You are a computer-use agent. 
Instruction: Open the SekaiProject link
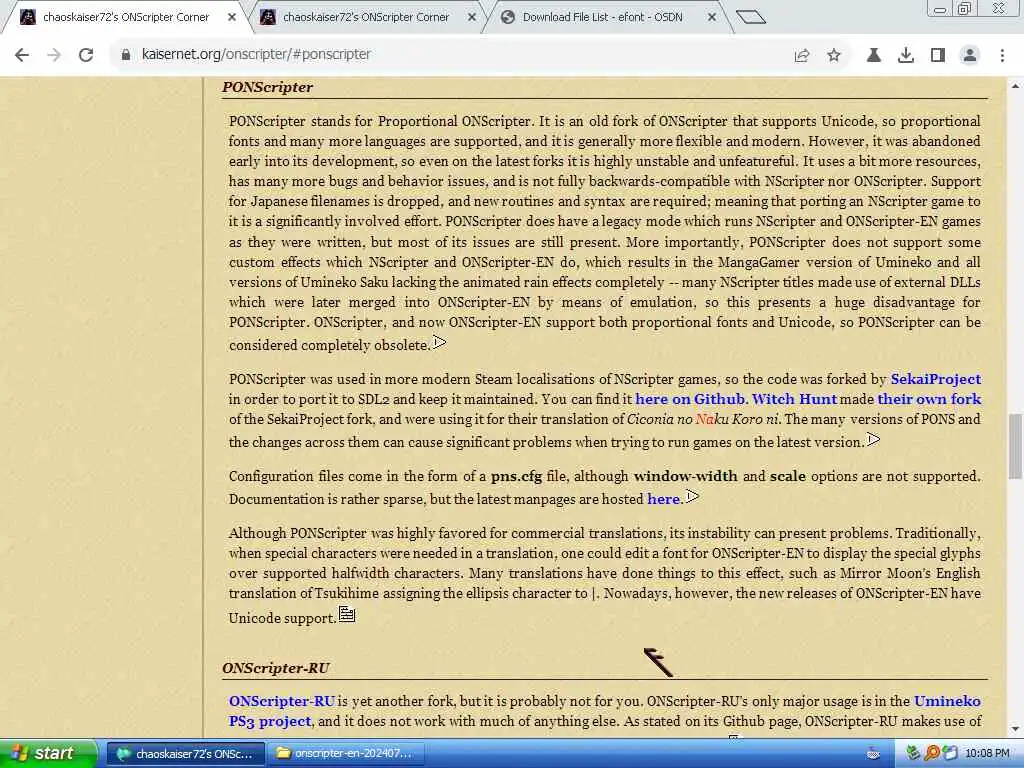[x=935, y=379]
